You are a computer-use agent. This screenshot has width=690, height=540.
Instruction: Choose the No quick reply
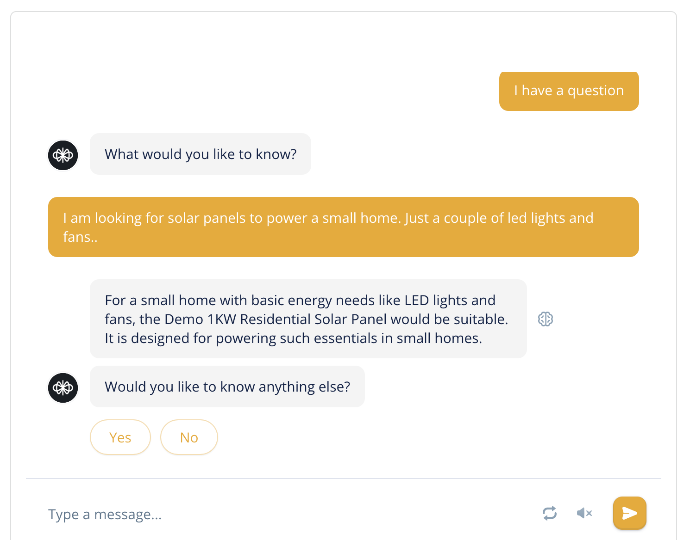tap(189, 437)
